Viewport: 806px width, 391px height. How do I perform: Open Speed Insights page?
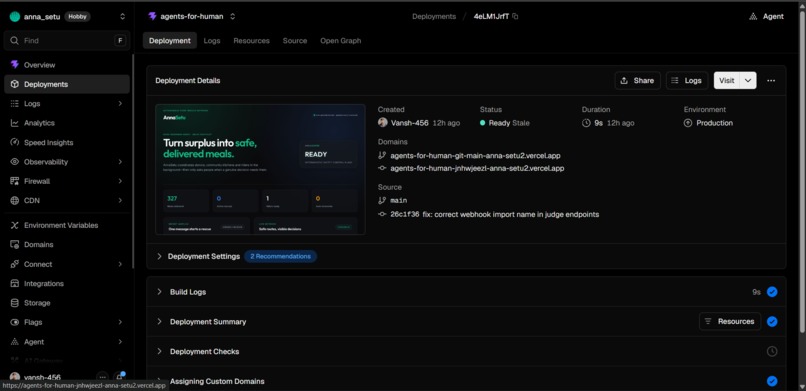(67, 142)
